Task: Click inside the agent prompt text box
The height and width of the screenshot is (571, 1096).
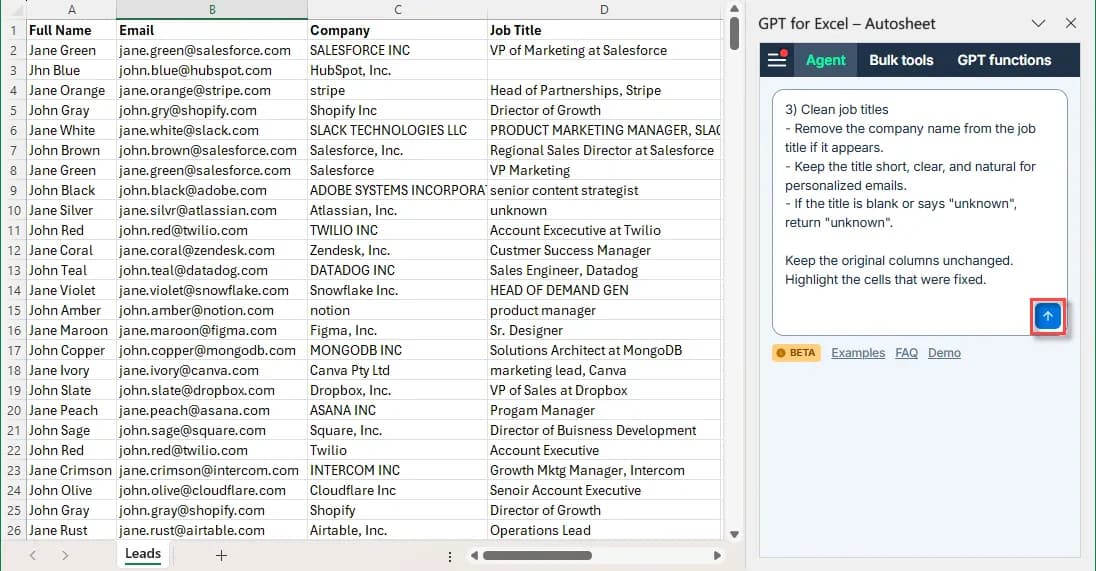Action: pos(919,212)
